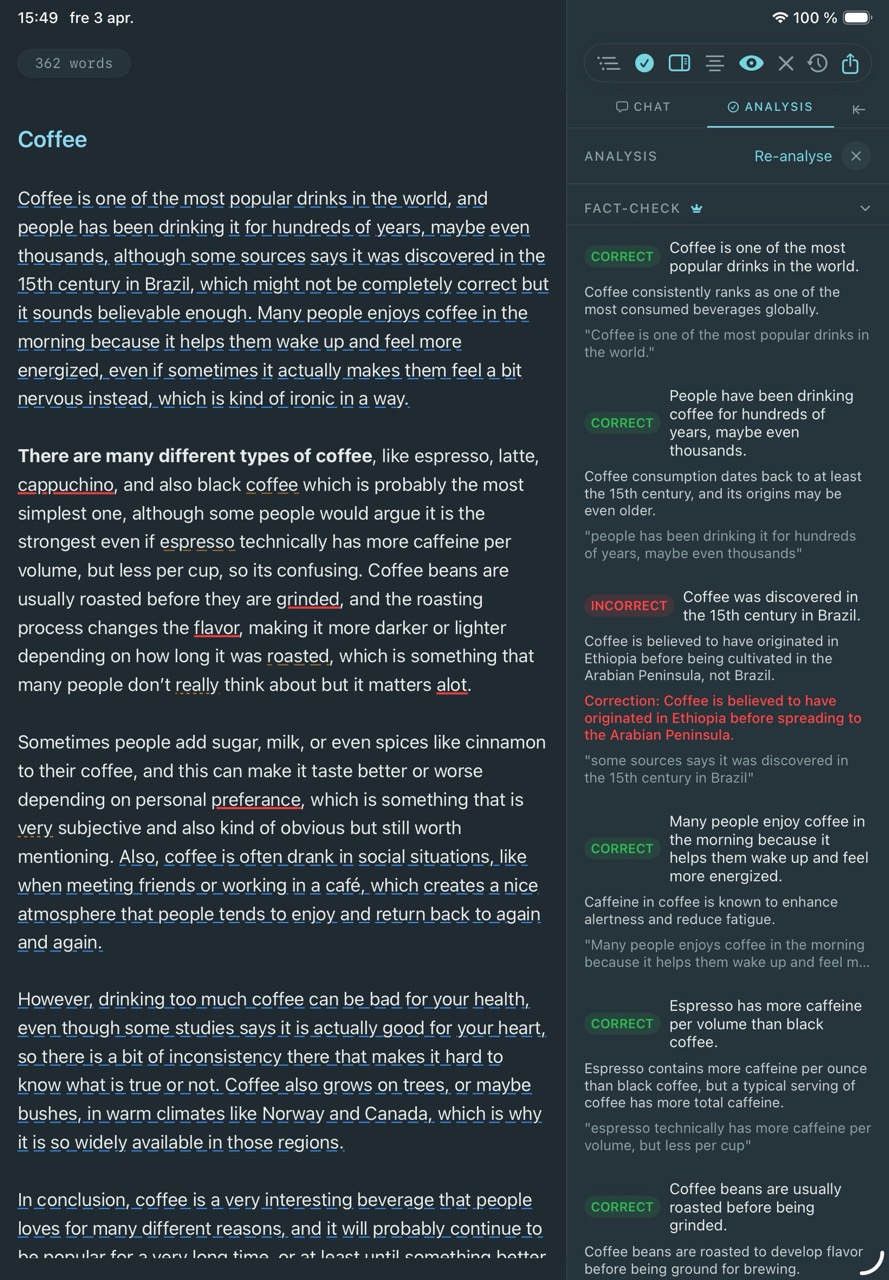Screen dimensions: 889x1280
Task: Click the Coffee document title
Action: (x=52, y=139)
